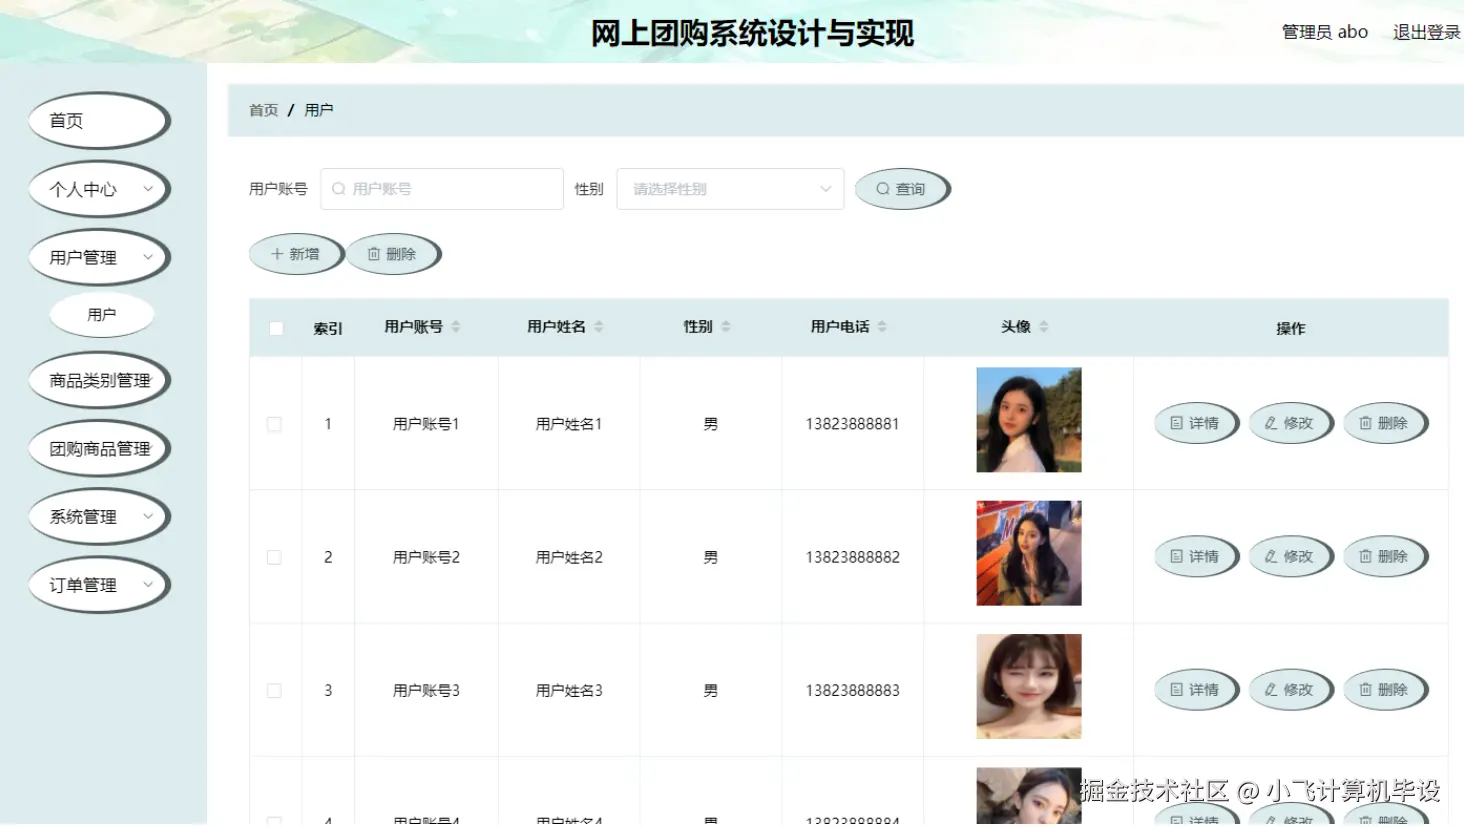
Task: Click the trash icon for 用户账号3 row
Action: coord(1365,689)
